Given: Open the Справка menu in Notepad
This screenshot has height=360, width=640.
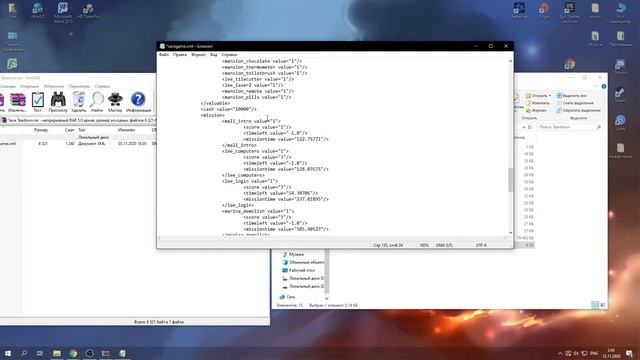Looking at the screenshot, I should coord(229,54).
